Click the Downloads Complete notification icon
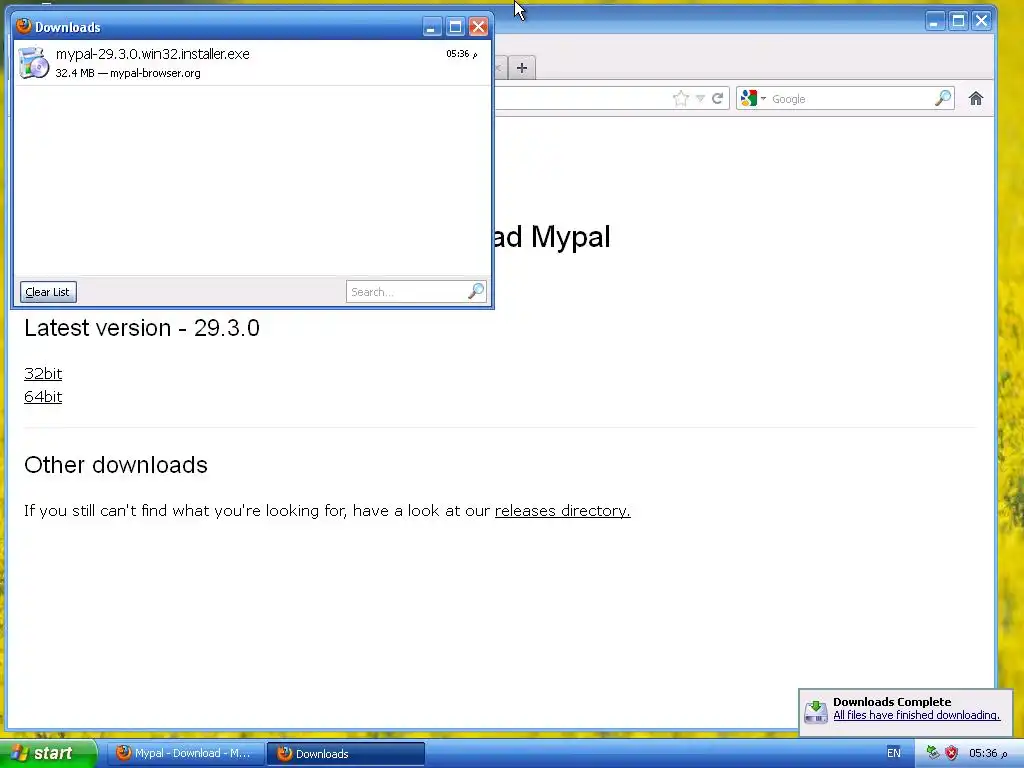 click(x=816, y=711)
